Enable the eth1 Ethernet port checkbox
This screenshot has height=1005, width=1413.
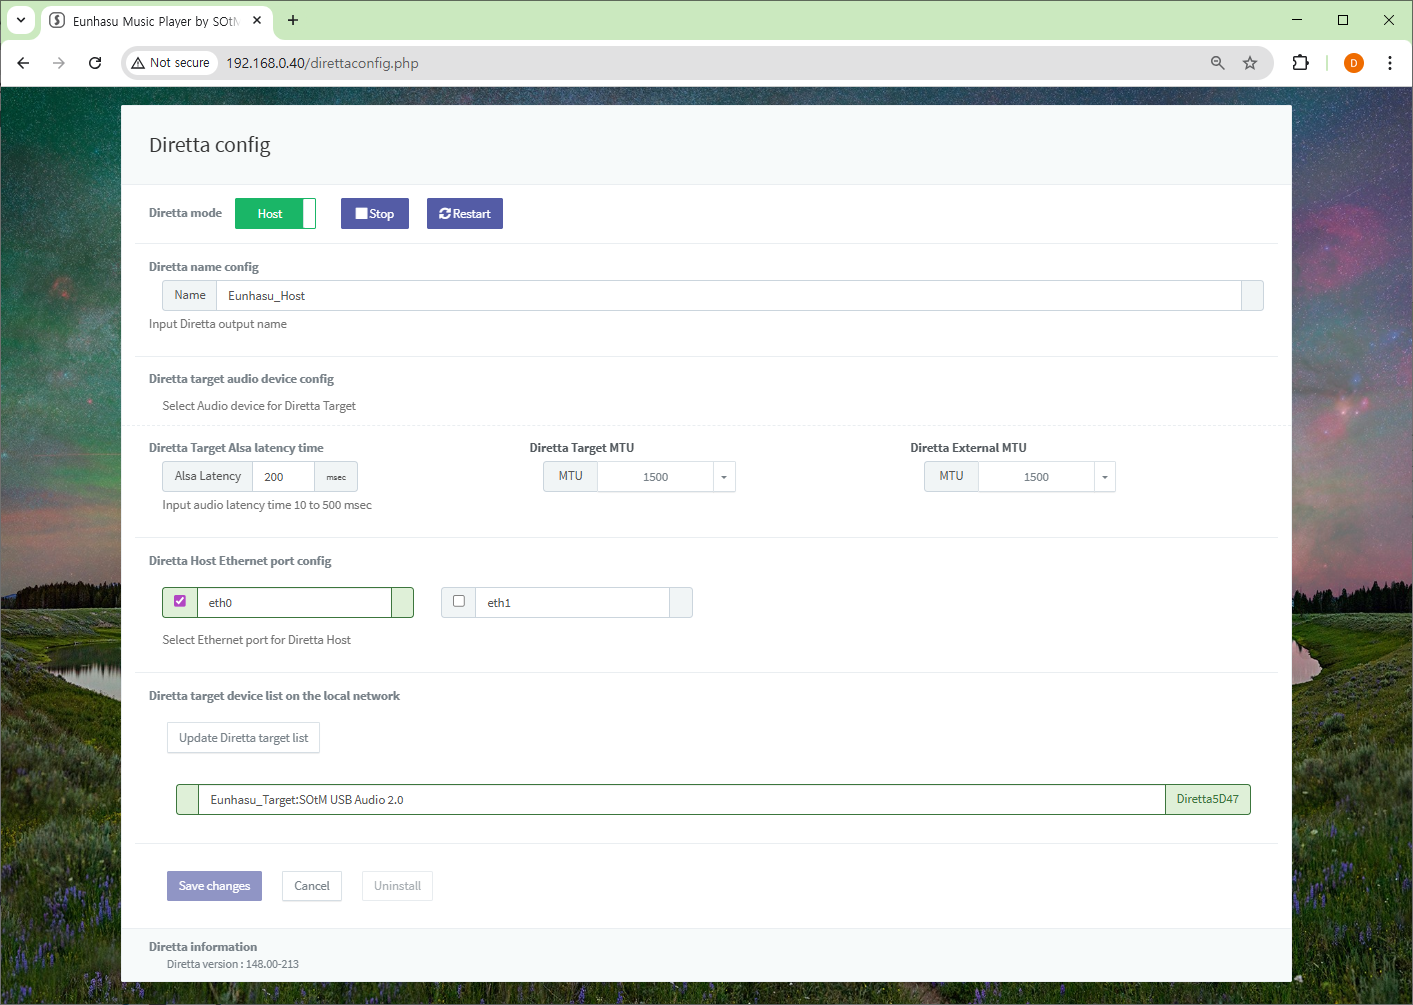click(x=459, y=602)
